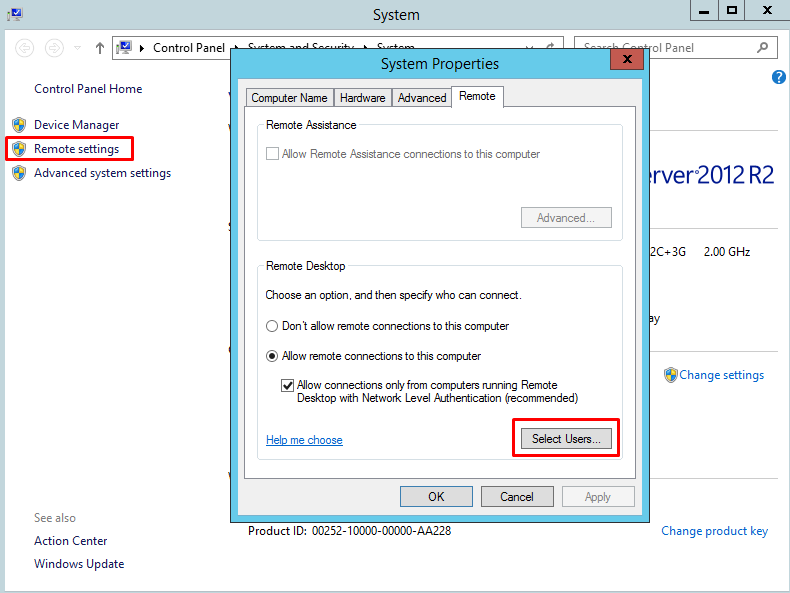Image resolution: width=790 pixels, height=593 pixels.
Task: Switch to the Hardware tab
Action: [x=362, y=98]
